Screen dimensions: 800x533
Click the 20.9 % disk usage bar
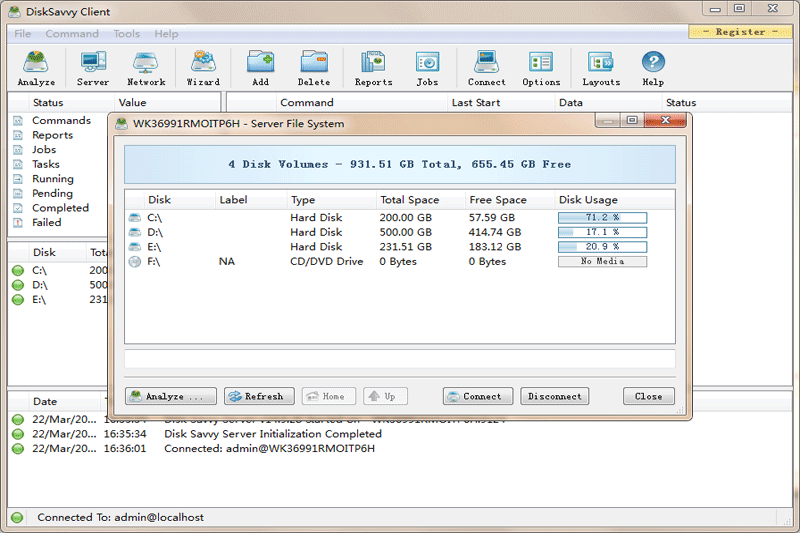point(603,247)
